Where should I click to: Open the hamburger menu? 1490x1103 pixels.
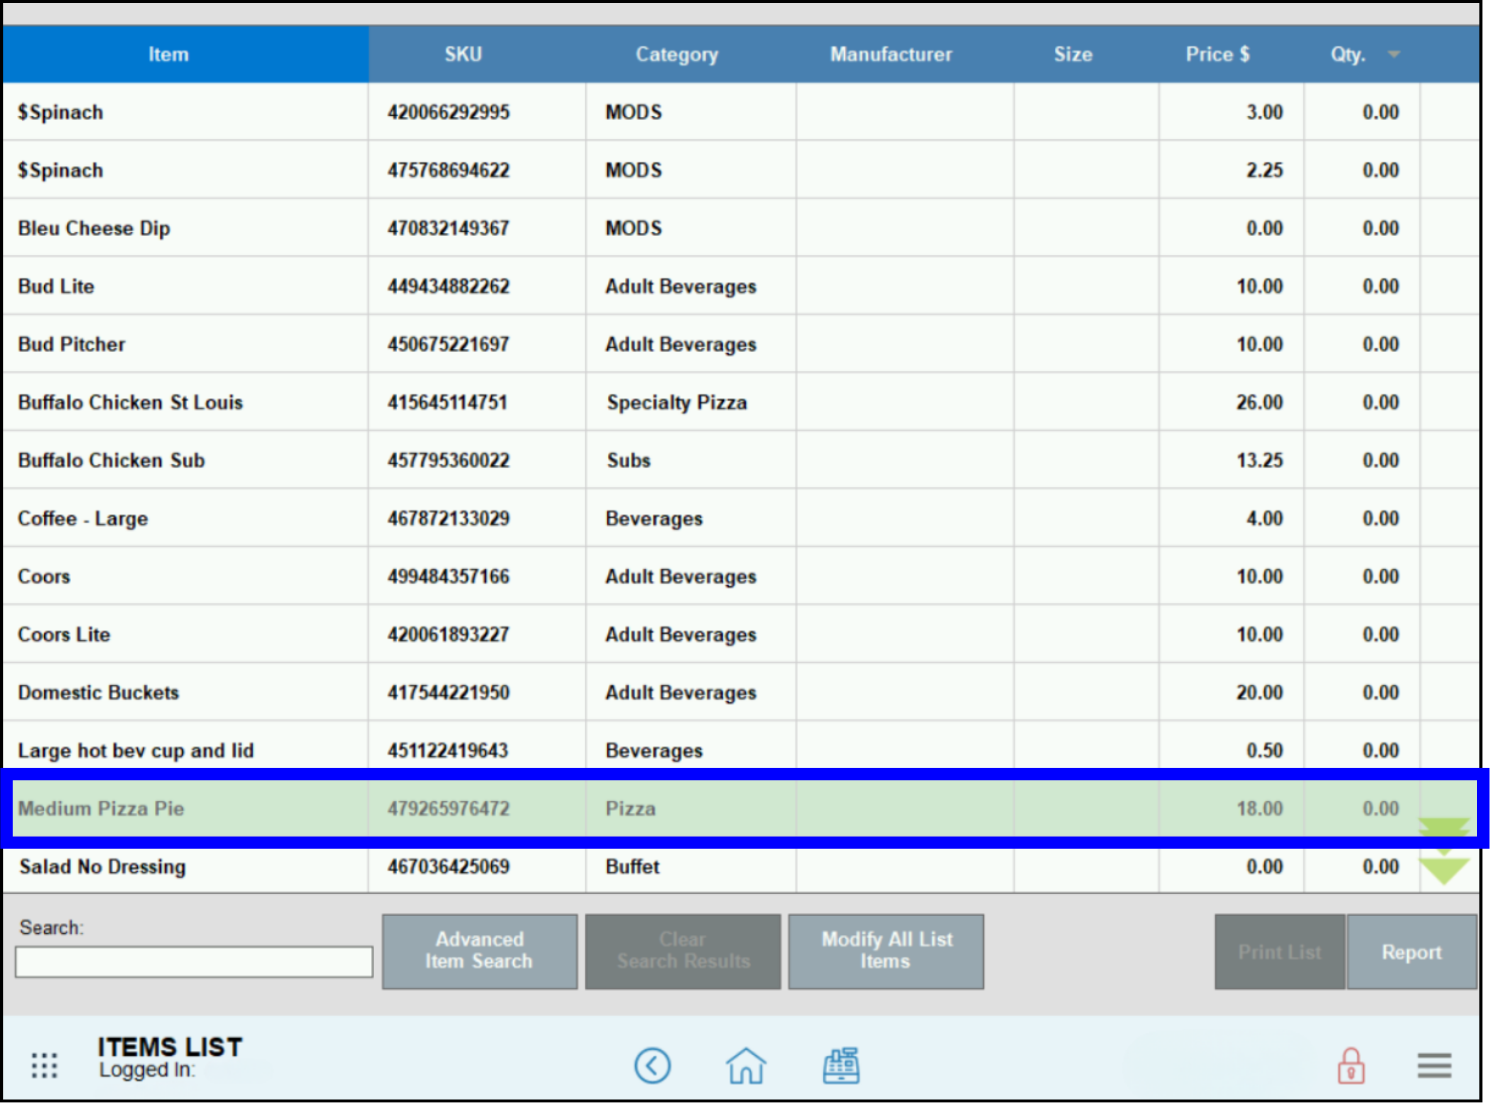click(x=1433, y=1066)
